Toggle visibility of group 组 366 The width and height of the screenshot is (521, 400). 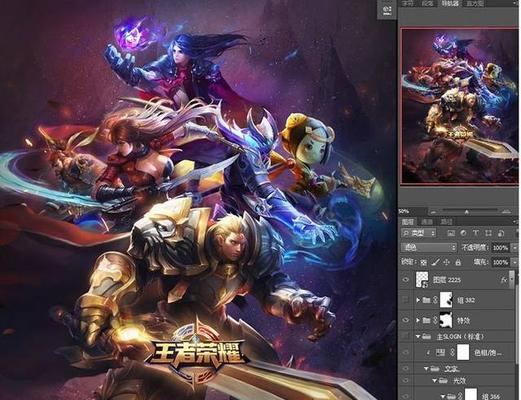pyautogui.click(x=406, y=396)
